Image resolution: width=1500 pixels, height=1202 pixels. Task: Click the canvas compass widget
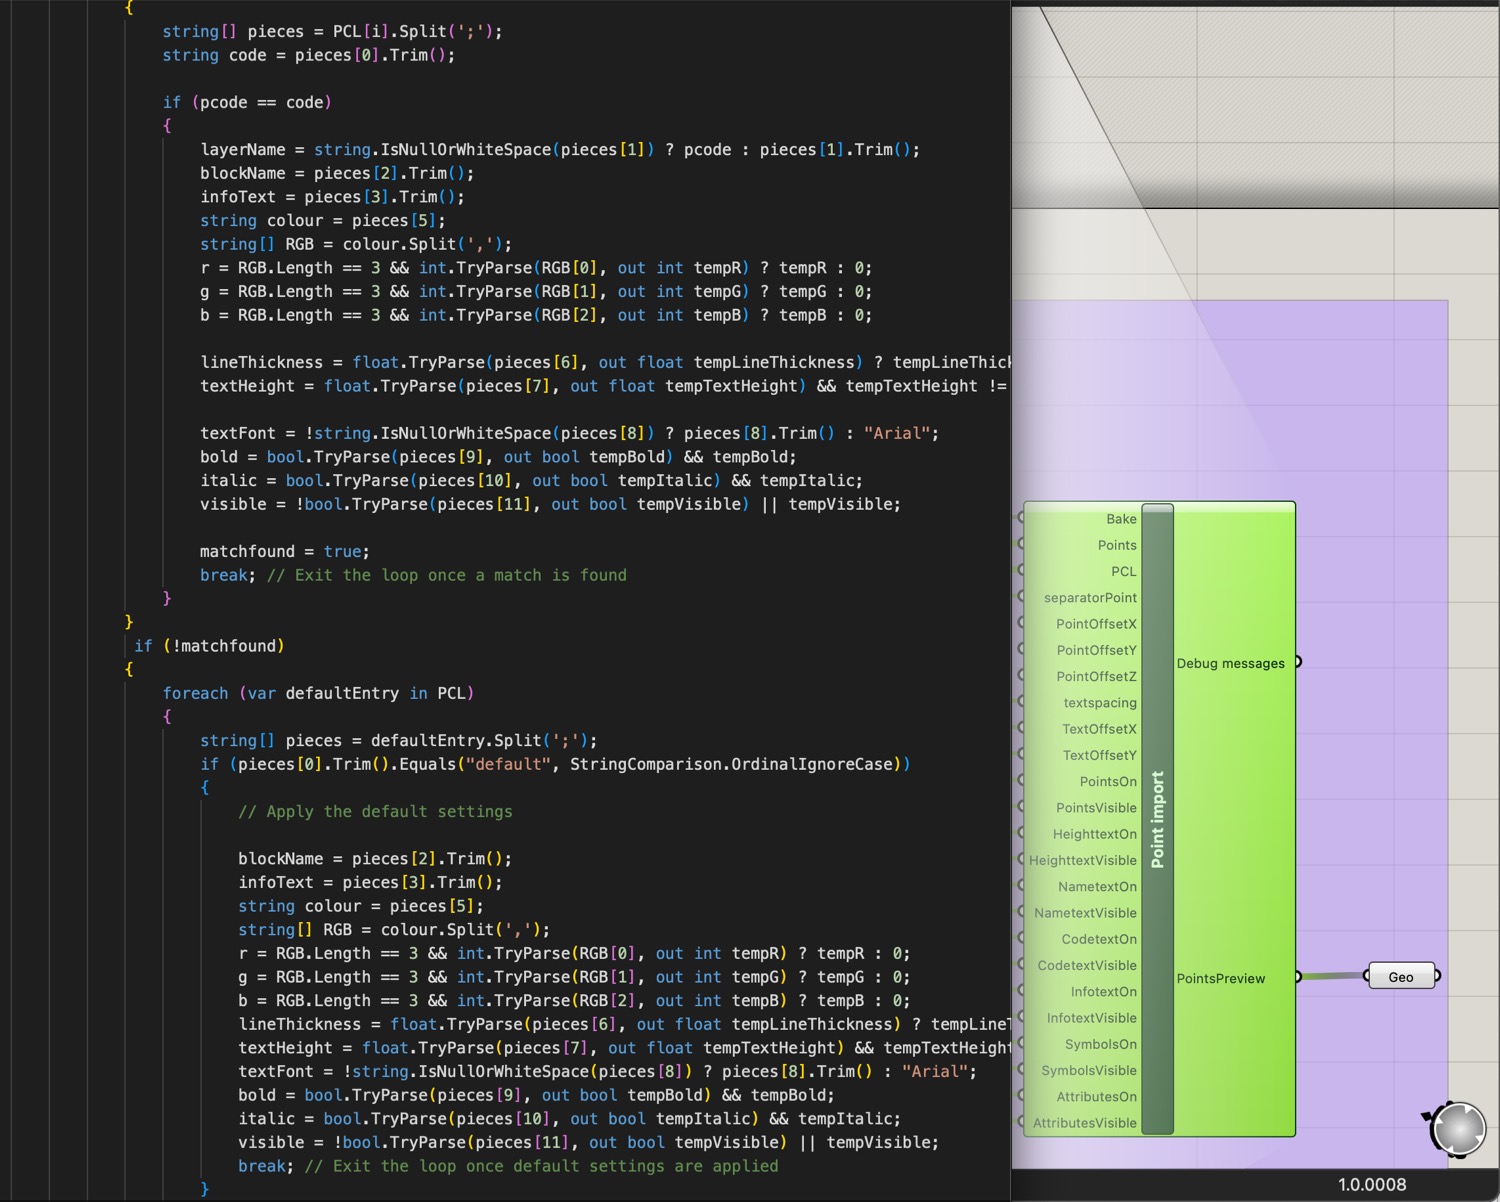(x=1457, y=1130)
